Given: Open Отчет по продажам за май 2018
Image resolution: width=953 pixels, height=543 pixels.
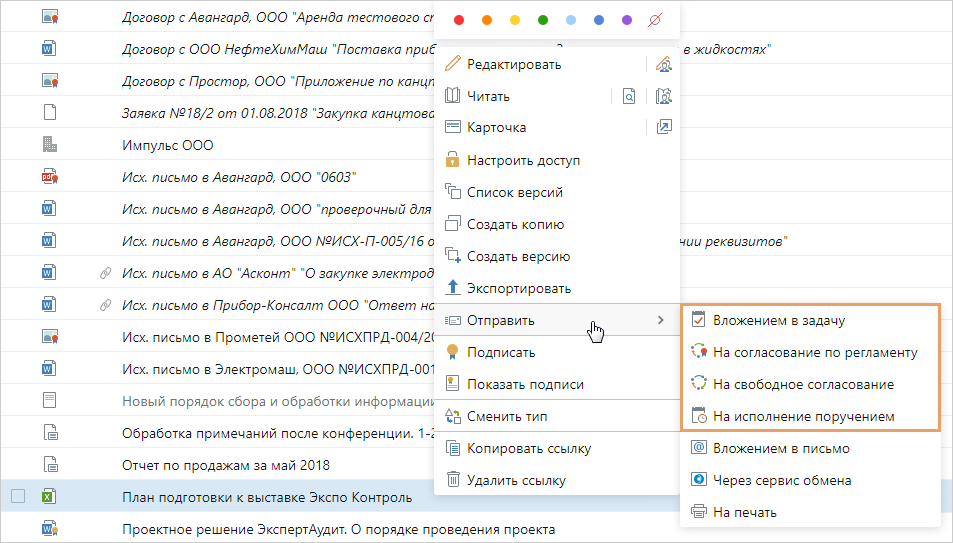Looking at the screenshot, I should tap(225, 465).
